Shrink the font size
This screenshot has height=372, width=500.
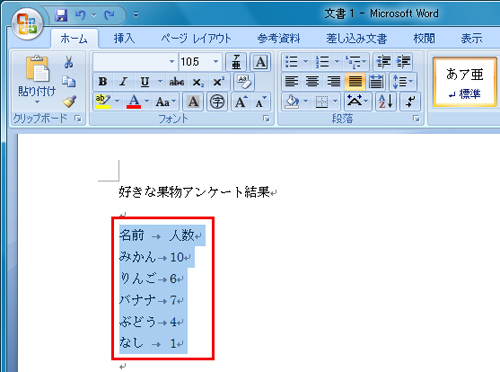(x=261, y=102)
